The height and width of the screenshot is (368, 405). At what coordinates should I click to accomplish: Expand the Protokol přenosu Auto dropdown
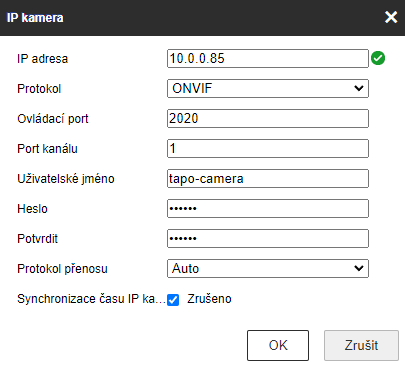[268, 268]
